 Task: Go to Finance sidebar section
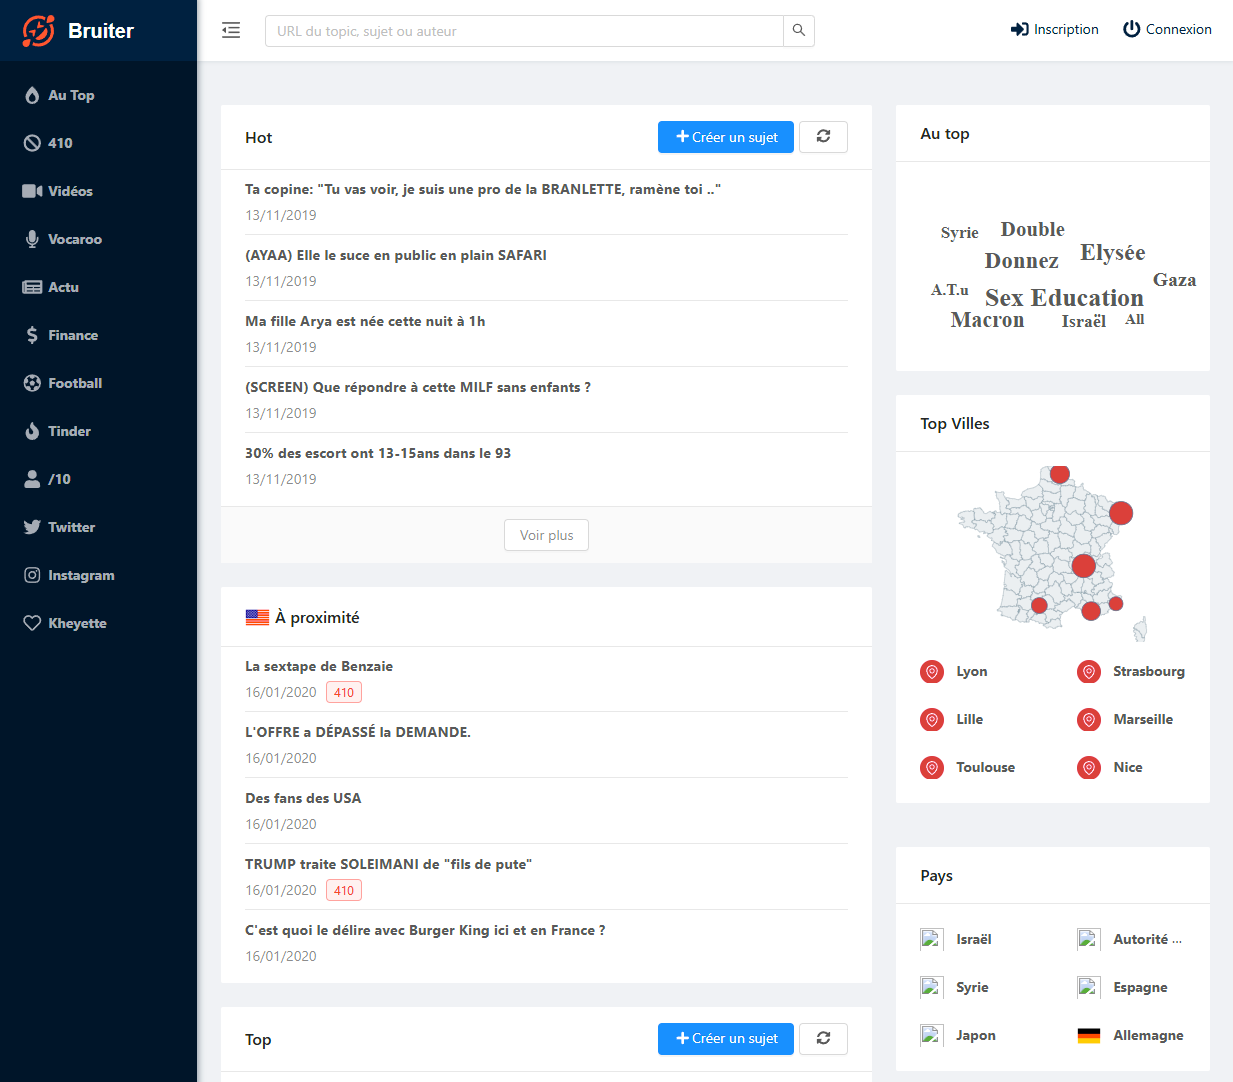[72, 335]
